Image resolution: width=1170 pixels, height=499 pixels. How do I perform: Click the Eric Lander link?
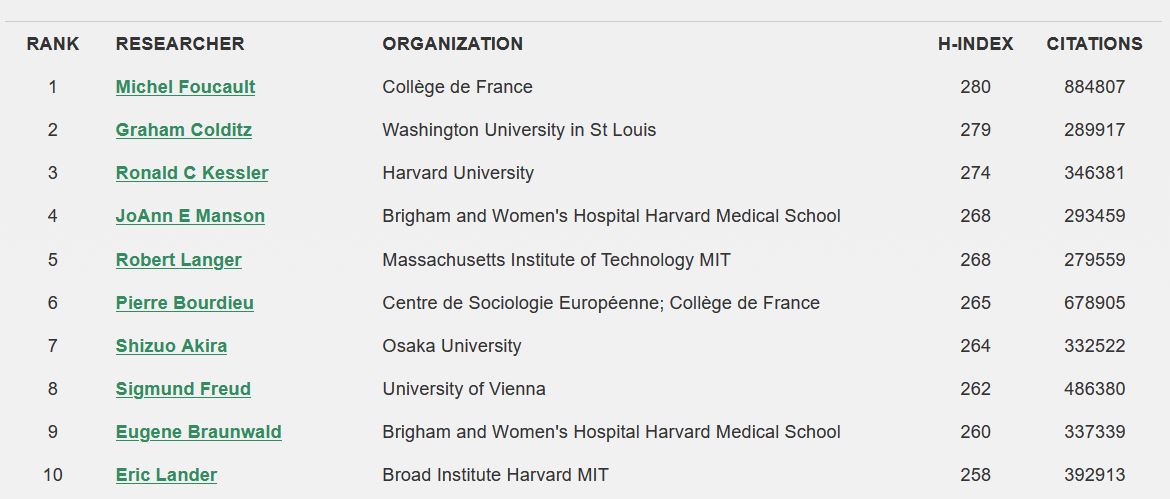(x=166, y=475)
